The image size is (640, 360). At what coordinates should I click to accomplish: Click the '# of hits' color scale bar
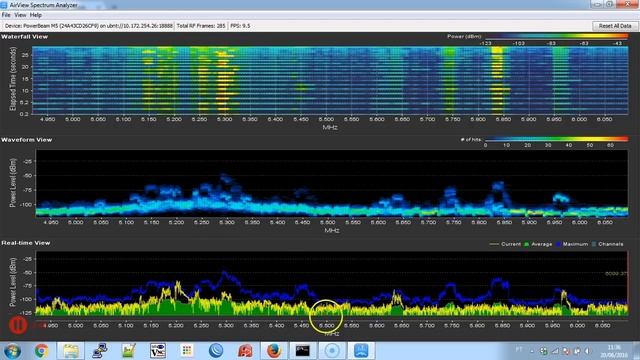tap(557, 139)
